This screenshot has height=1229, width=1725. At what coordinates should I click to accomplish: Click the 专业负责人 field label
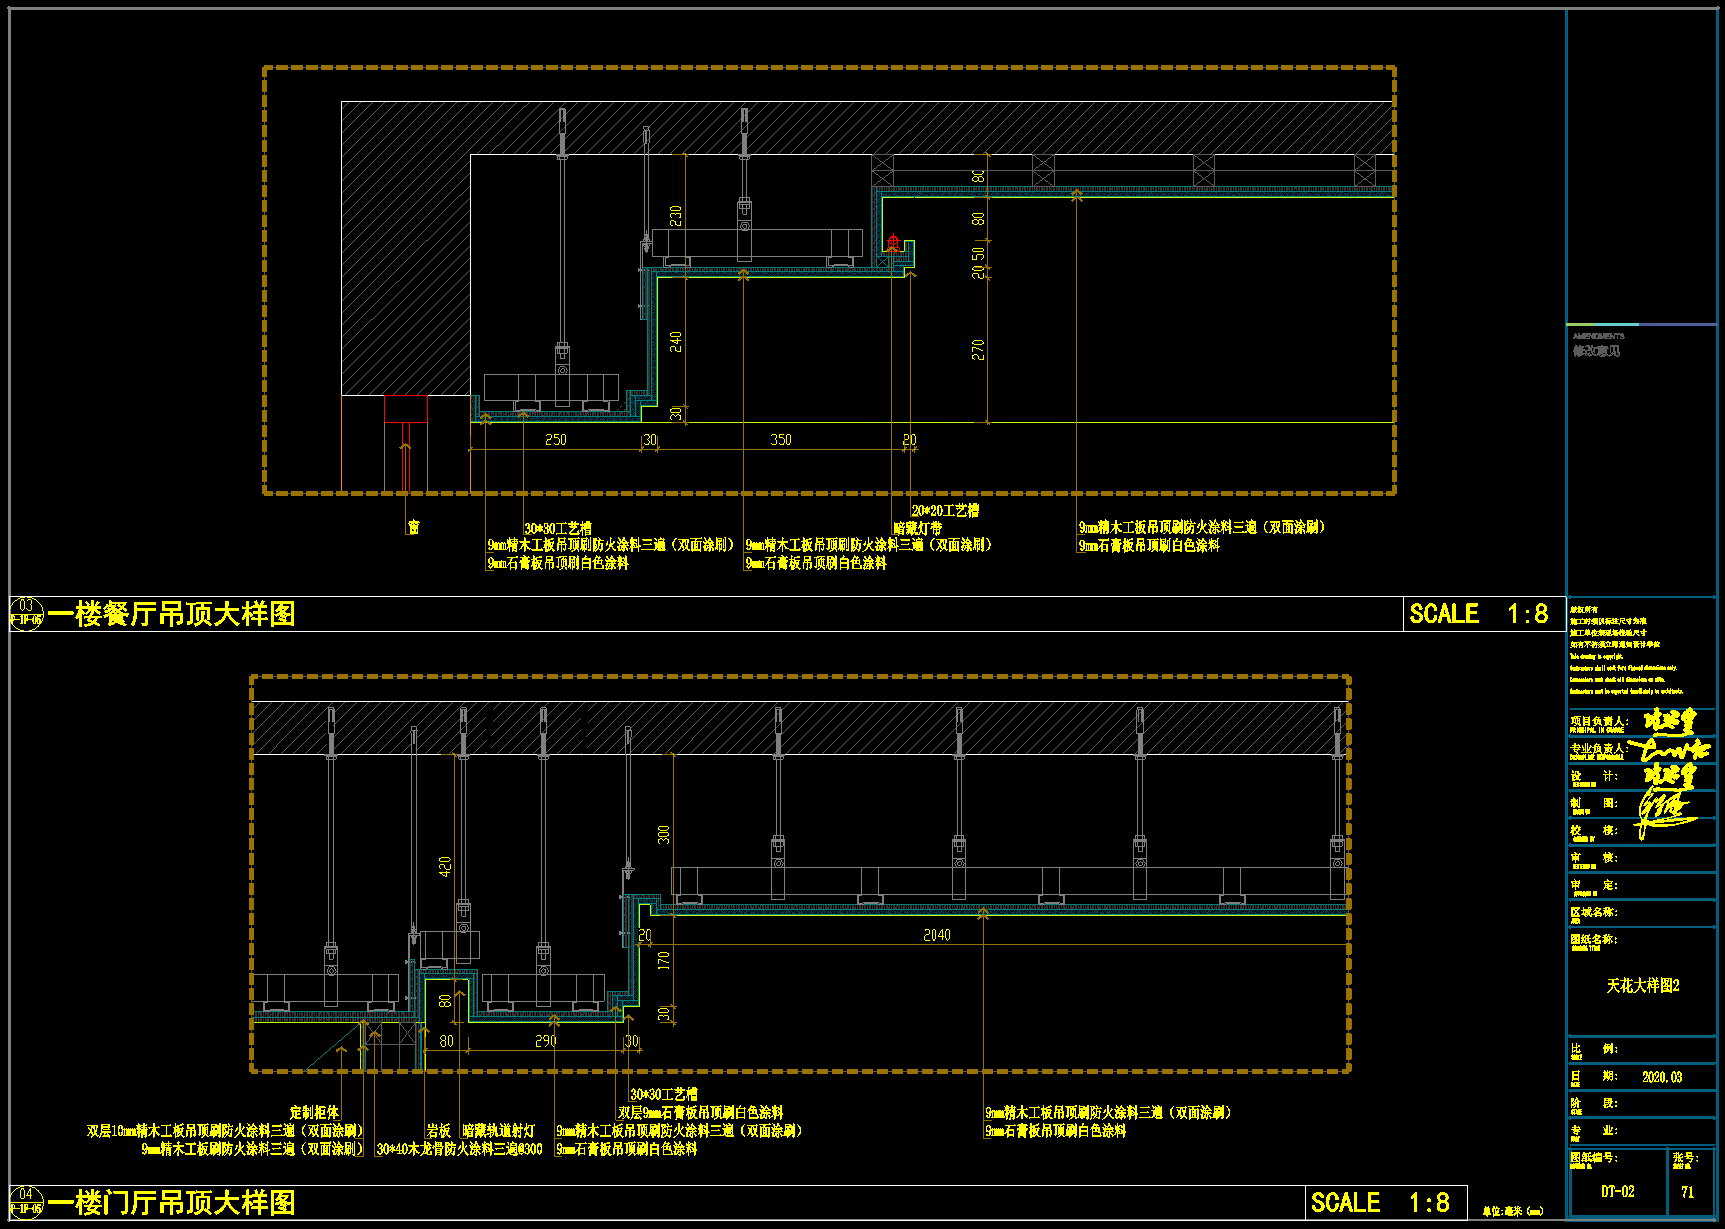(1599, 748)
